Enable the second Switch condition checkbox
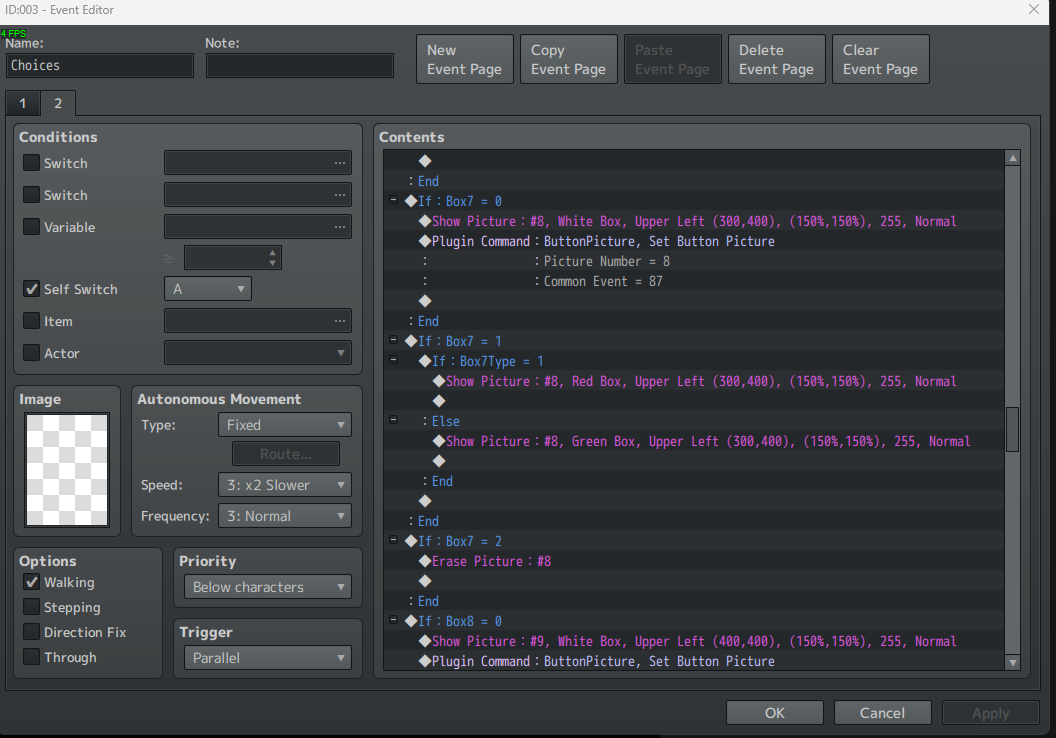The width and height of the screenshot is (1056, 738). pyautogui.click(x=31, y=195)
